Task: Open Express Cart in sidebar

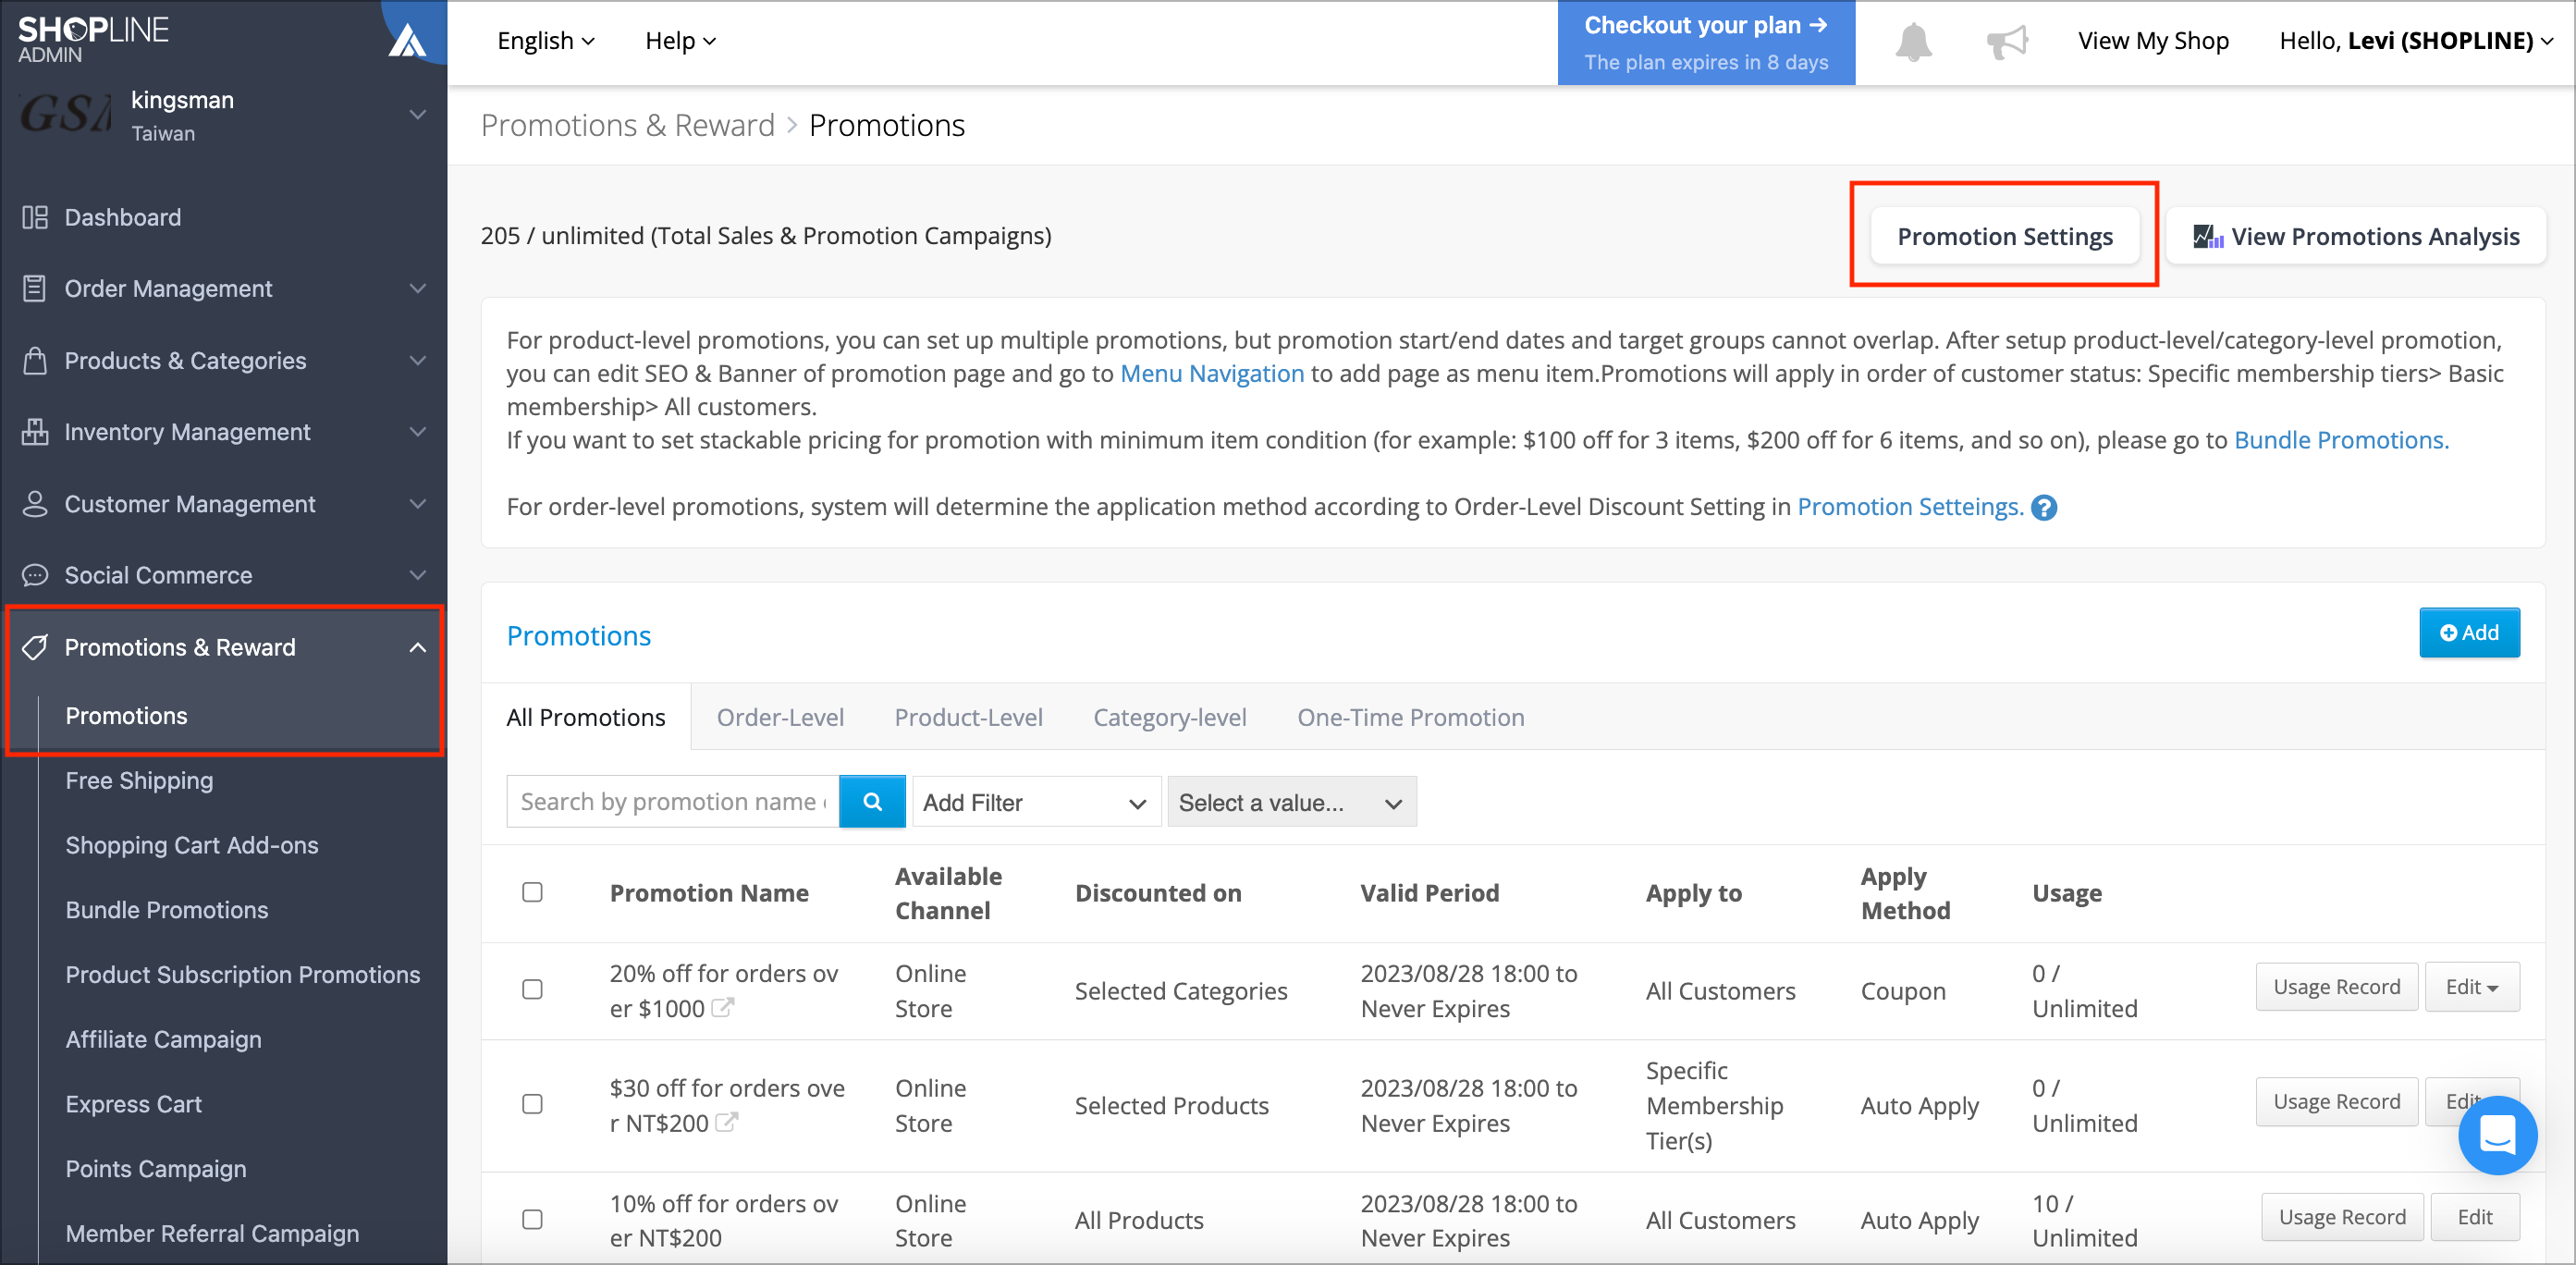Action: click(x=134, y=1104)
